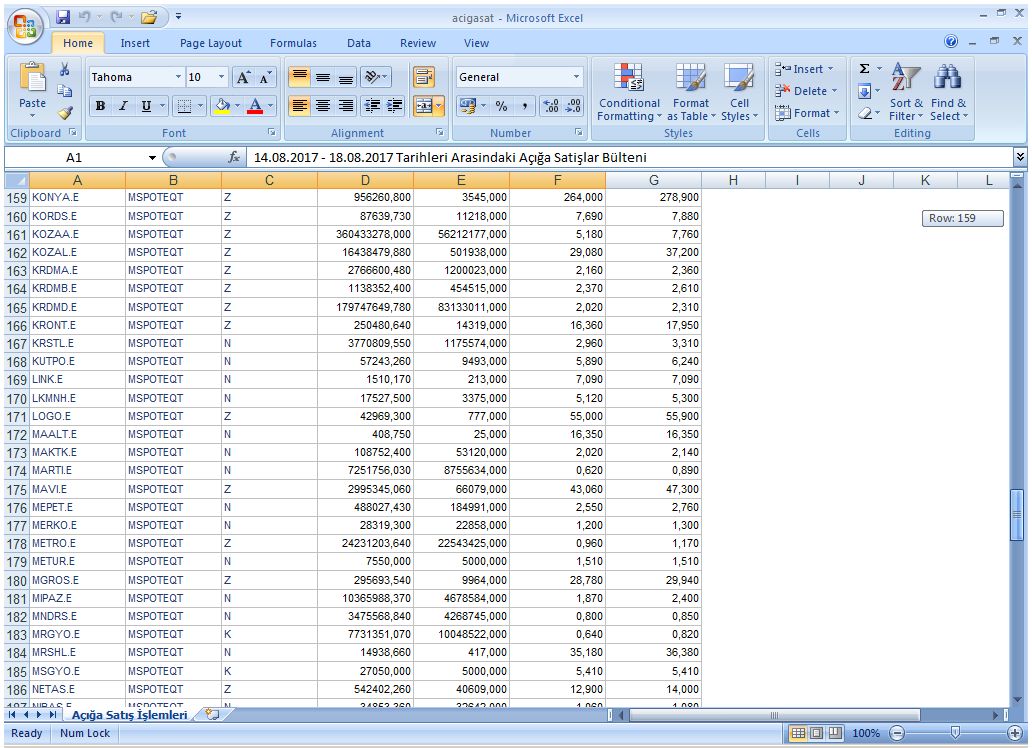Switch to the Page Layout ribbon tab

click(211, 43)
